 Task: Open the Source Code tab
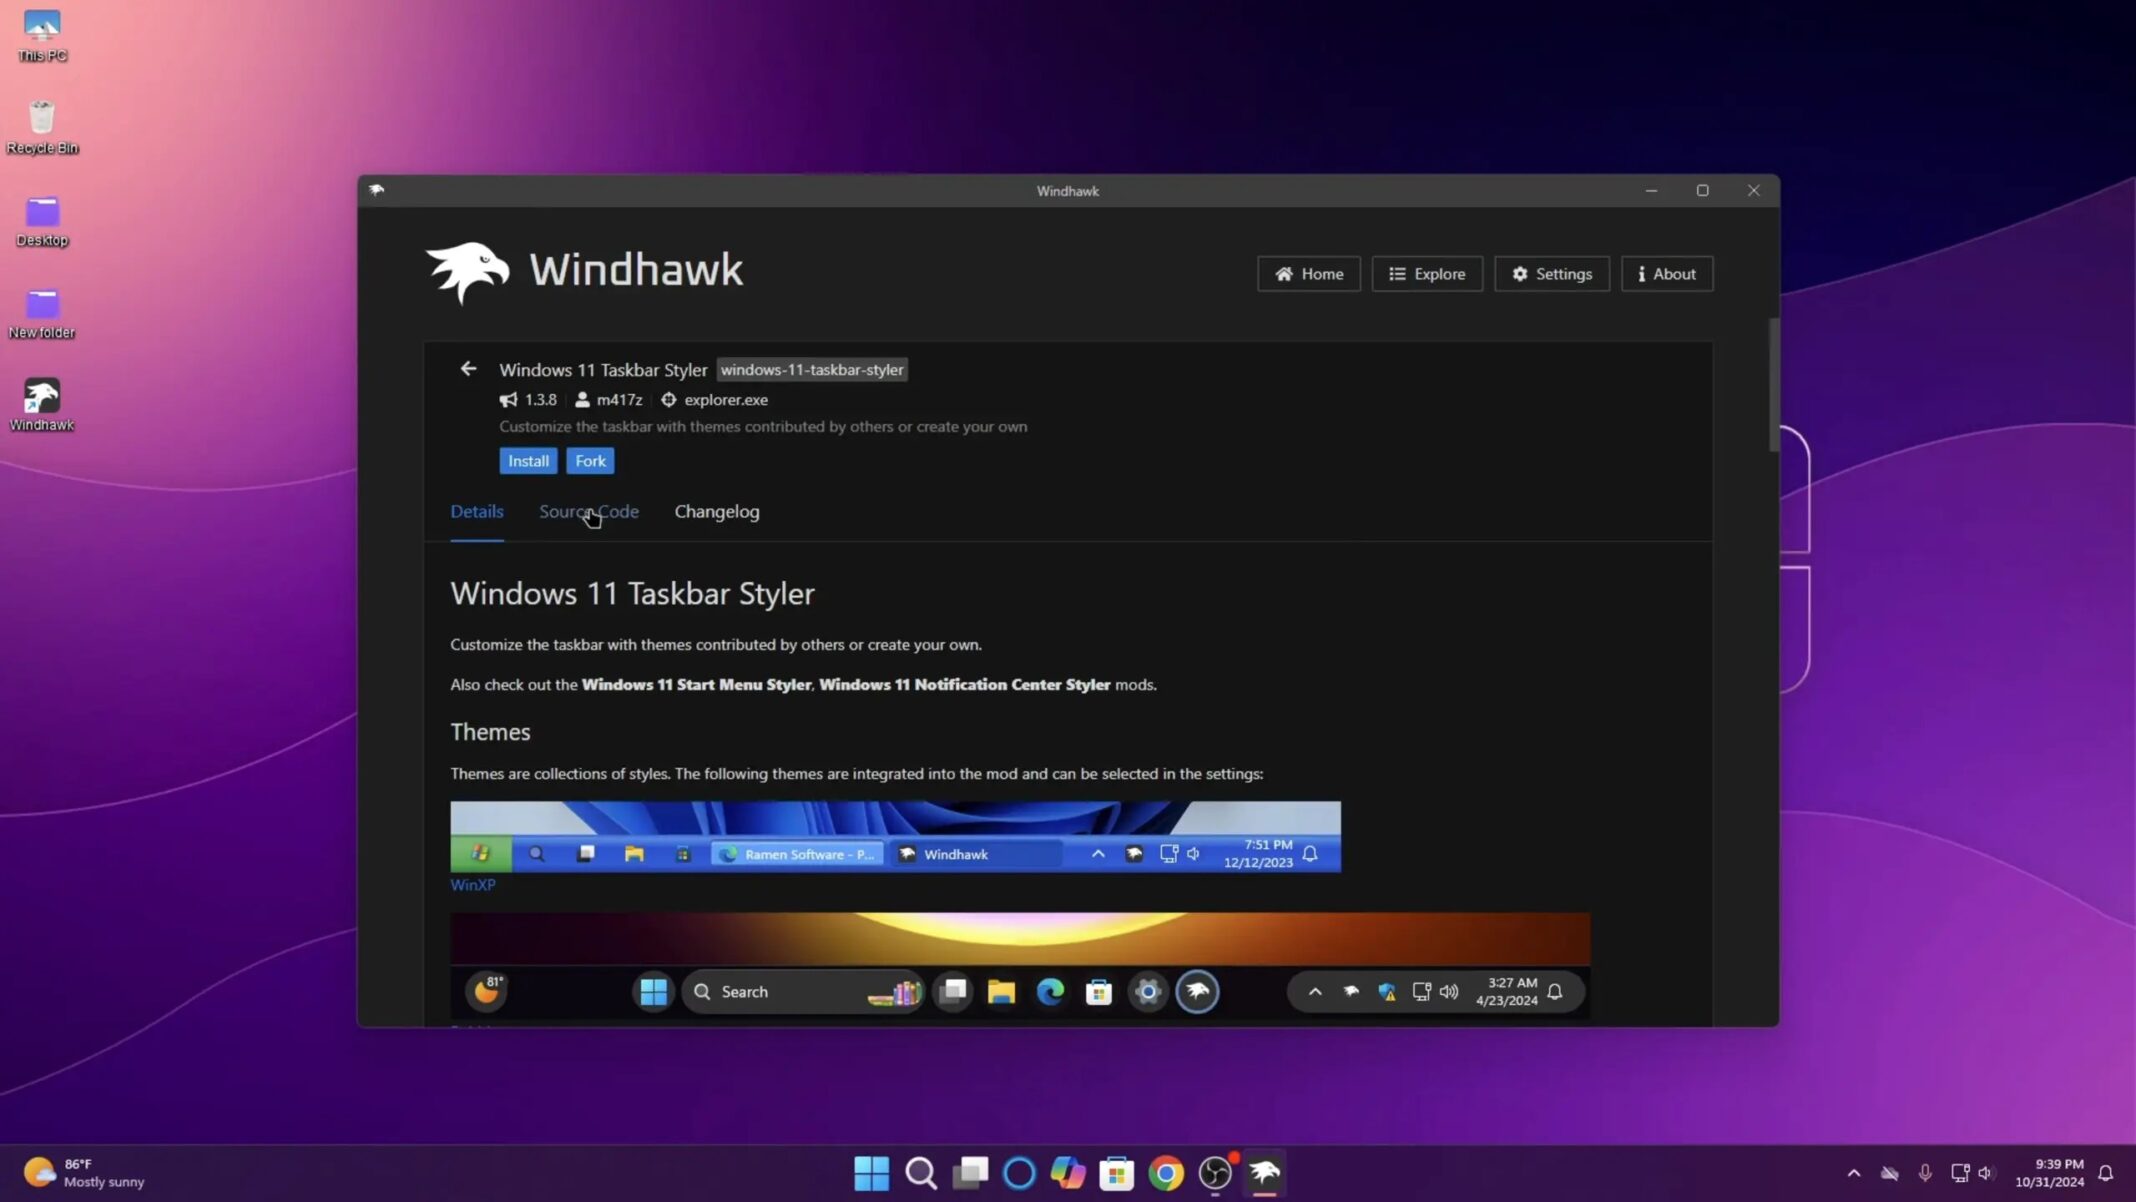point(589,511)
